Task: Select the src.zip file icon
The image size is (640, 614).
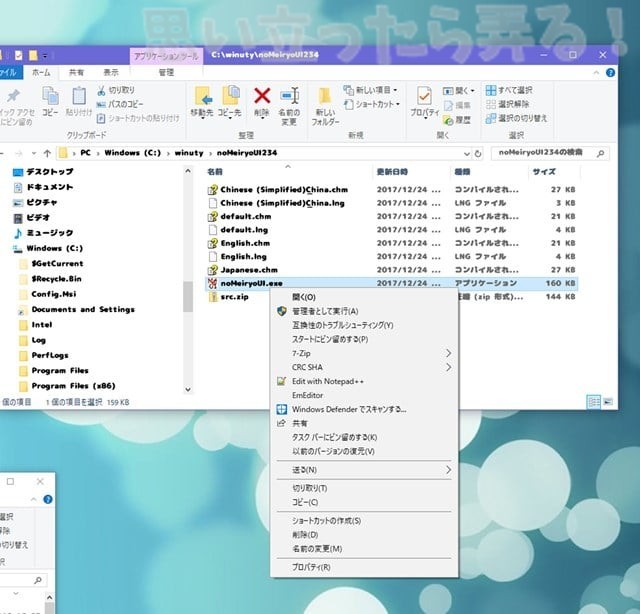Action: [212, 297]
